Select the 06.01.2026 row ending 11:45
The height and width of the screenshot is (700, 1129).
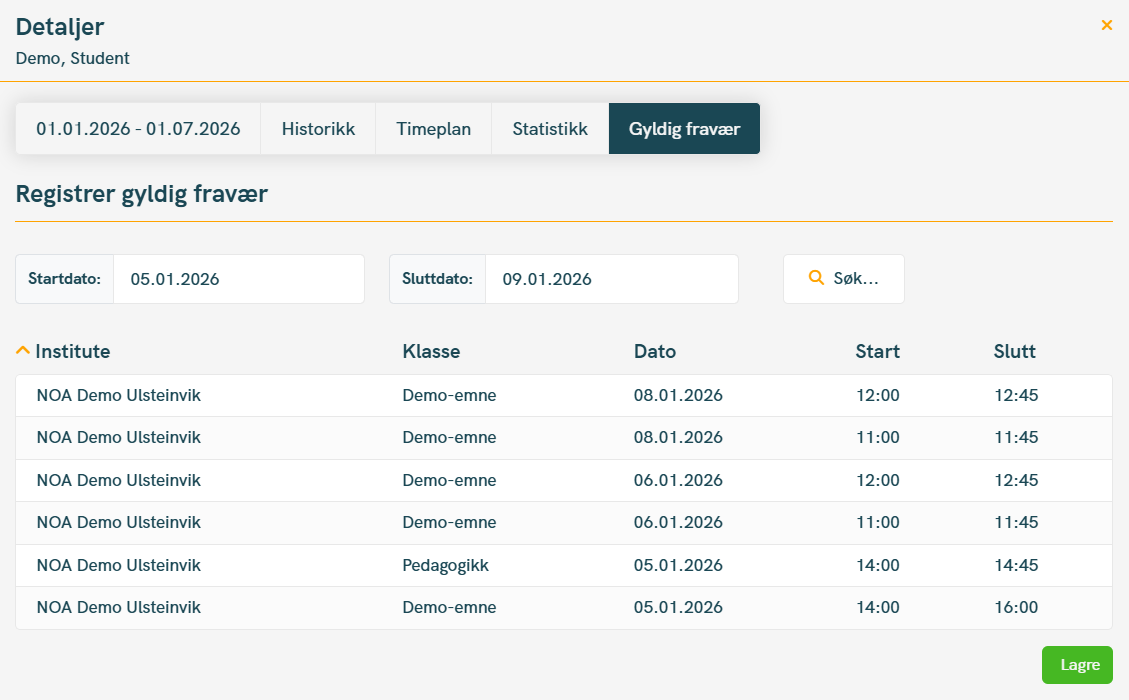coord(564,523)
